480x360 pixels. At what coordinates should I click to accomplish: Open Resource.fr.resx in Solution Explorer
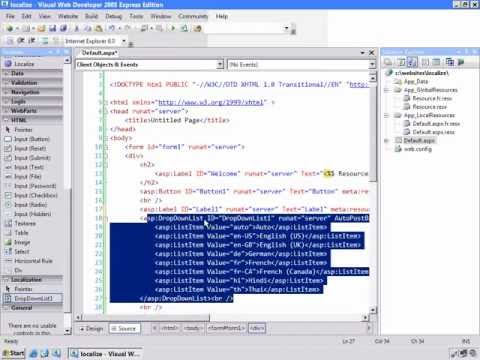pos(432,98)
